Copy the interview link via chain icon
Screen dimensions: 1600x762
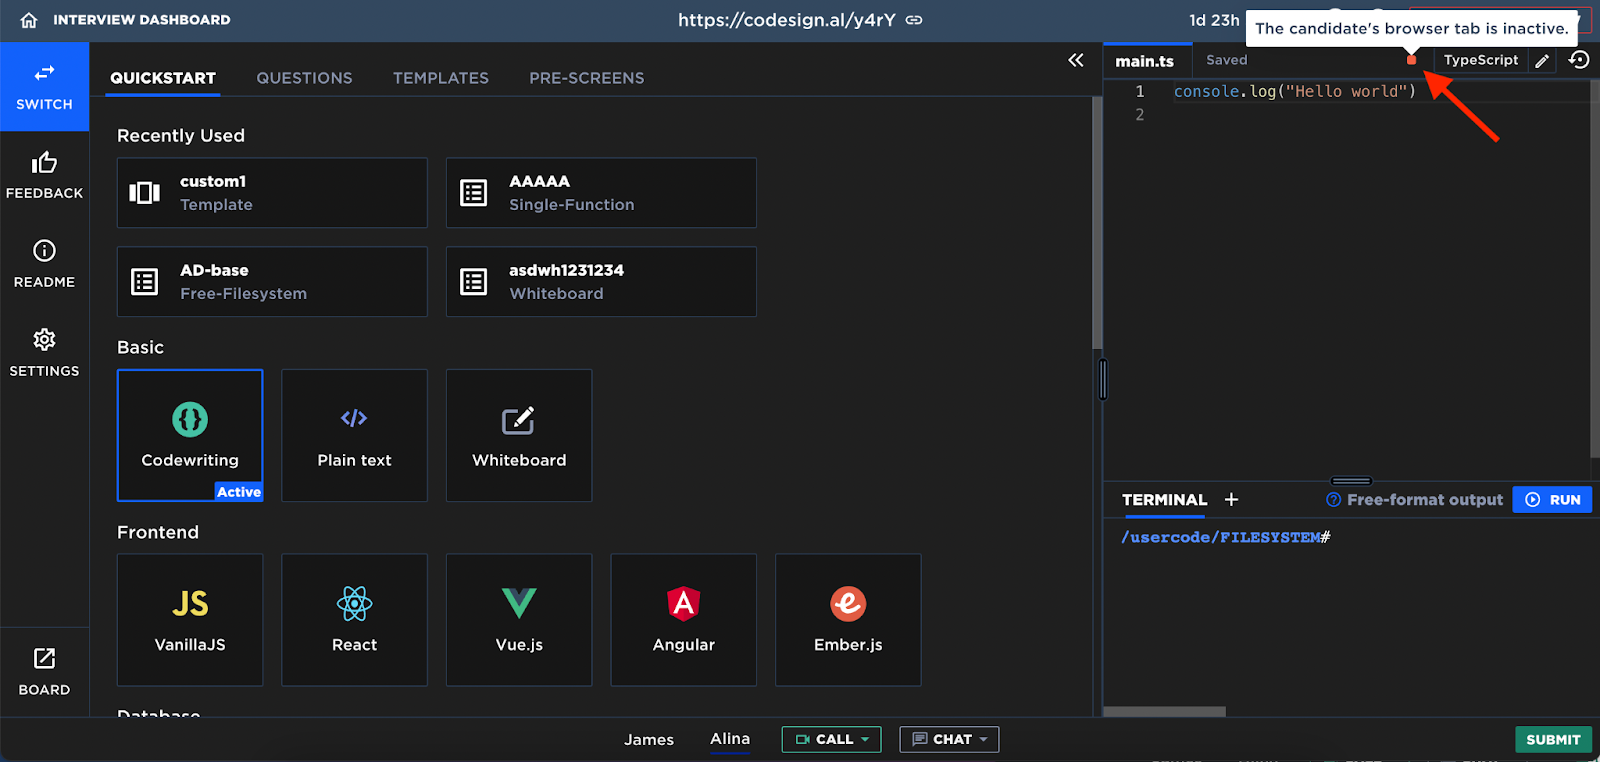(914, 20)
